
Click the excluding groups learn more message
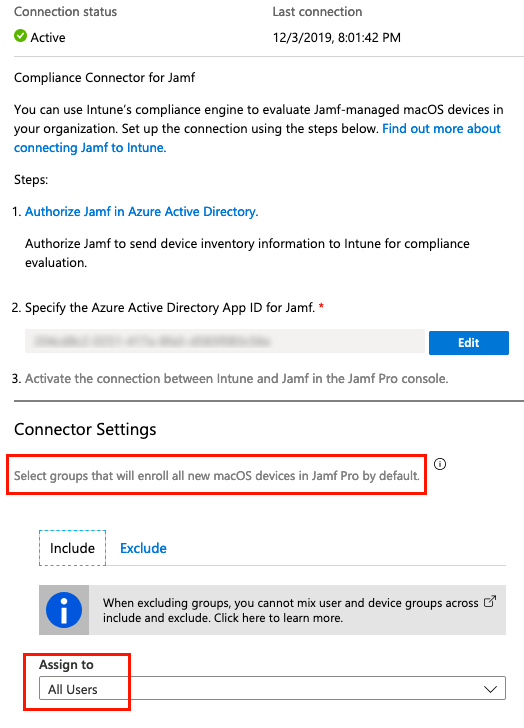click(x=291, y=610)
